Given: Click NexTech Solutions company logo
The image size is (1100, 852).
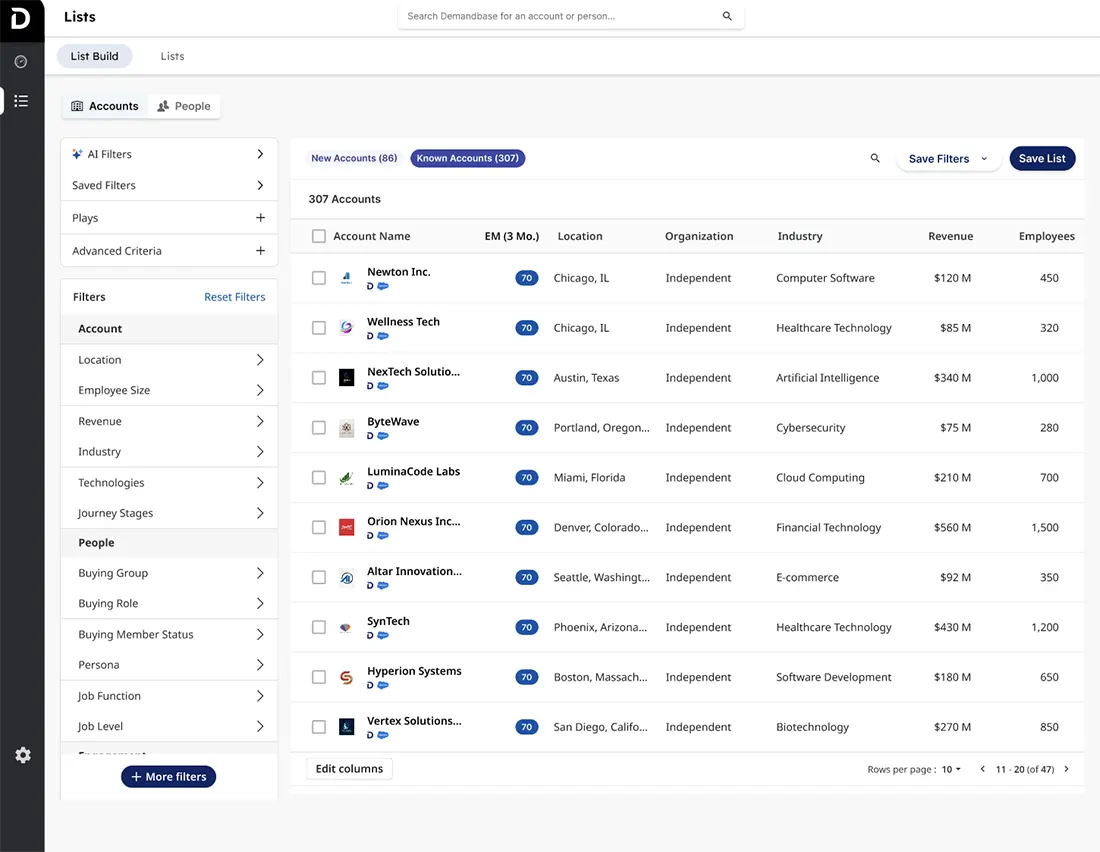Looking at the screenshot, I should (x=347, y=378).
